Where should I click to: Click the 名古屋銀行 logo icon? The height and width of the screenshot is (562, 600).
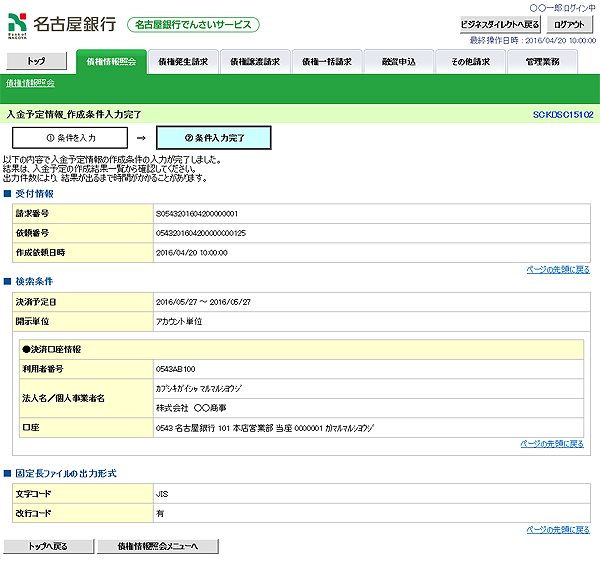pyautogui.click(x=17, y=26)
